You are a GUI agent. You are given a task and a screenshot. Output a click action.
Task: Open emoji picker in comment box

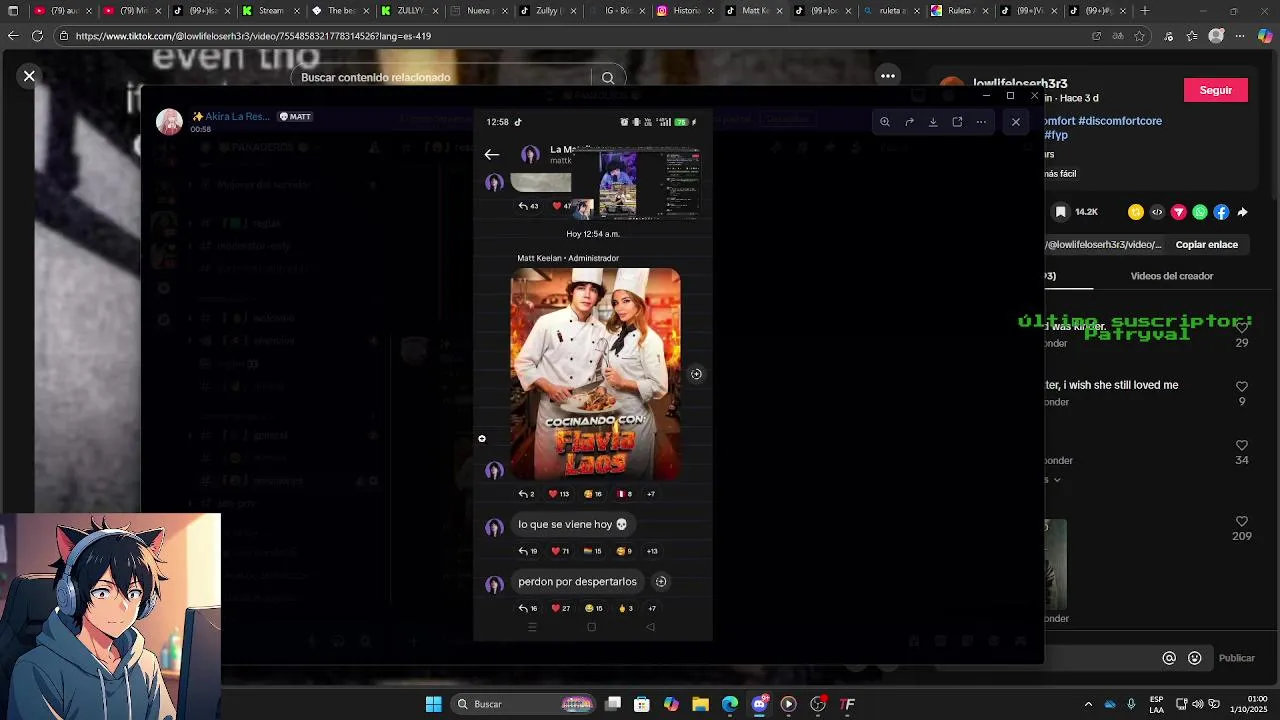click(1195, 658)
